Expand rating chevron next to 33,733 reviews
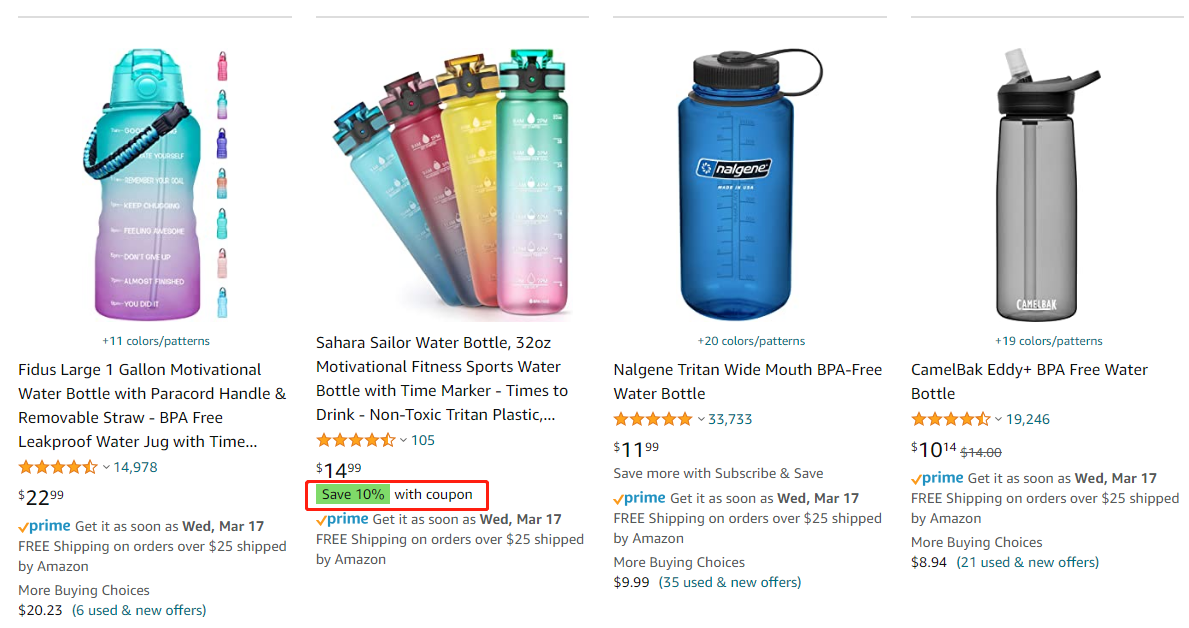Viewport: 1189px width, 628px height. [701, 419]
